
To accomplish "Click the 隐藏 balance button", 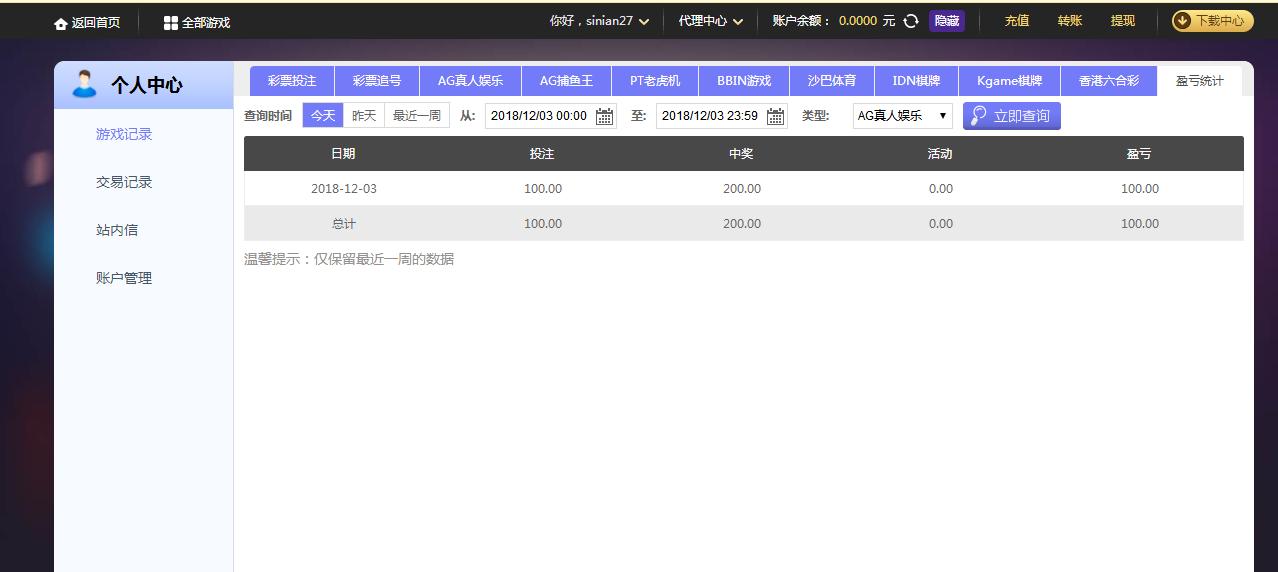I will [x=946, y=21].
